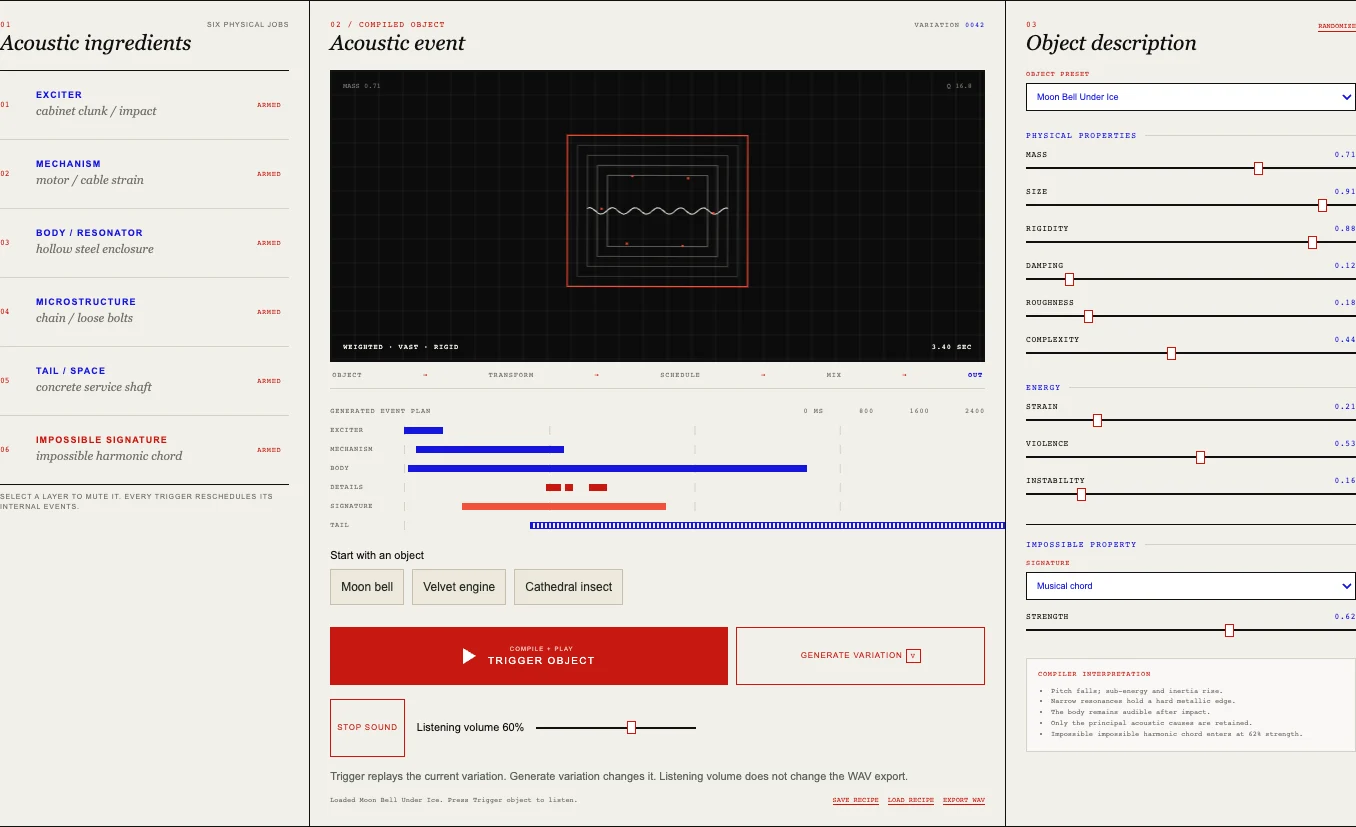Click the Body bar in the event plan

click(x=607, y=468)
